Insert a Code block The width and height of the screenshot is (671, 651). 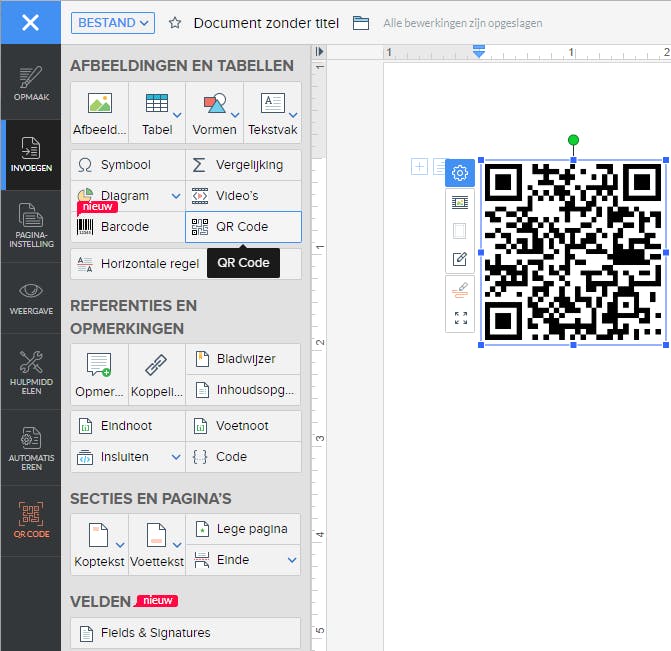(243, 457)
